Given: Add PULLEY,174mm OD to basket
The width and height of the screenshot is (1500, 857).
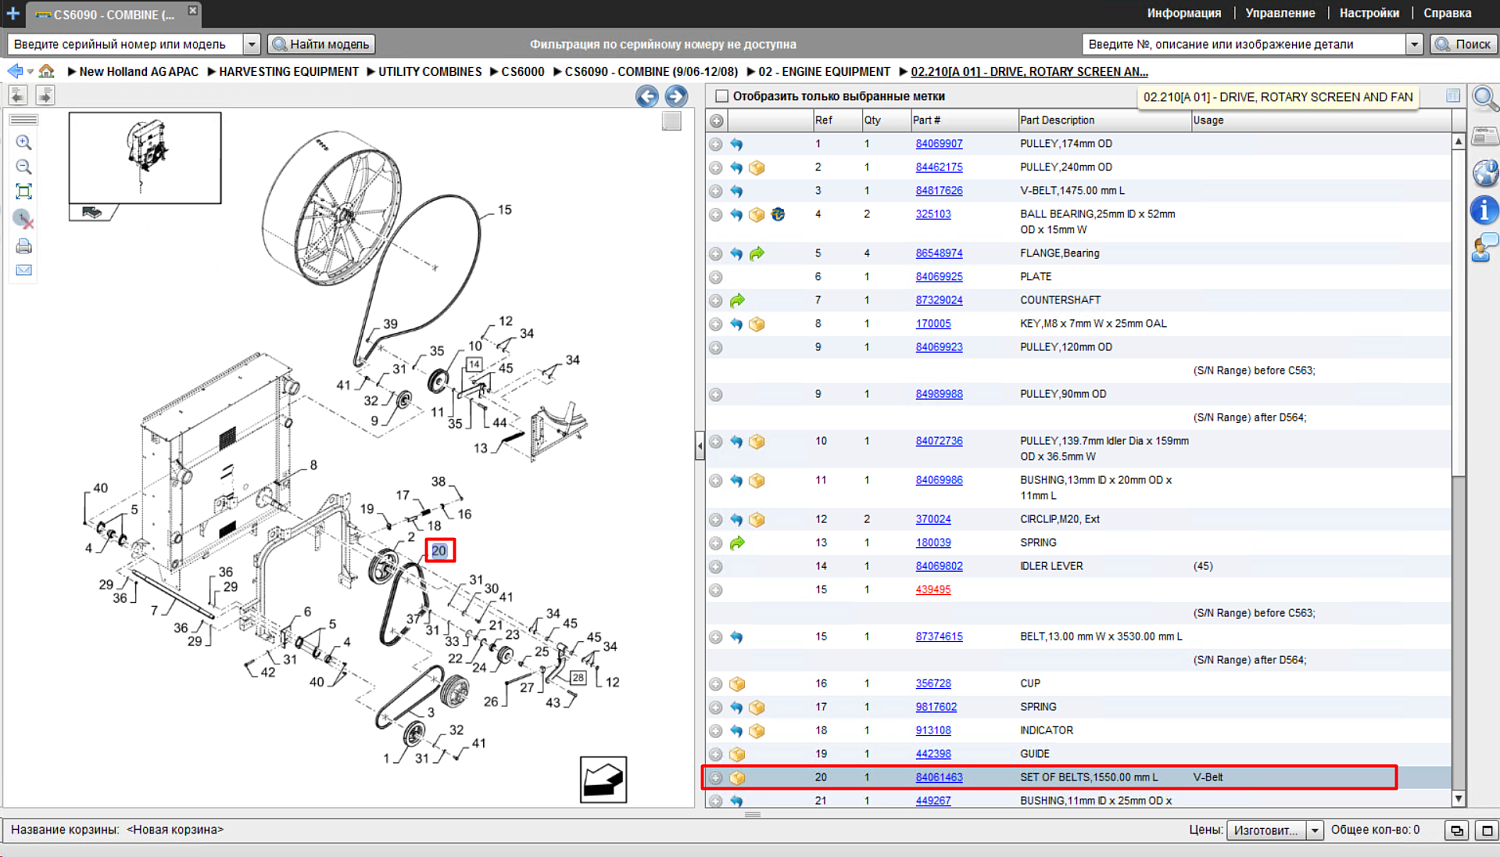Looking at the screenshot, I should tap(716, 144).
